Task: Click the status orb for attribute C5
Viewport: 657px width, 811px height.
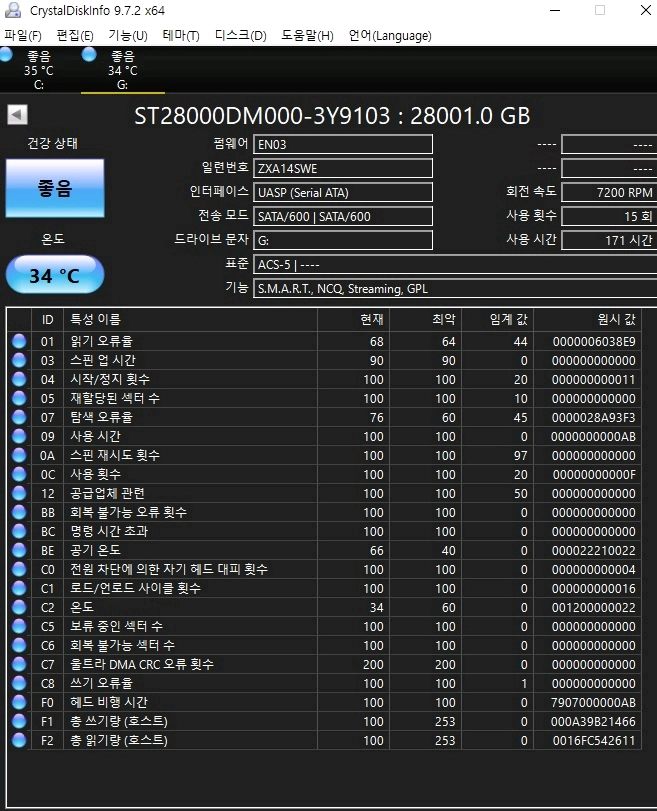Action: click(x=19, y=626)
